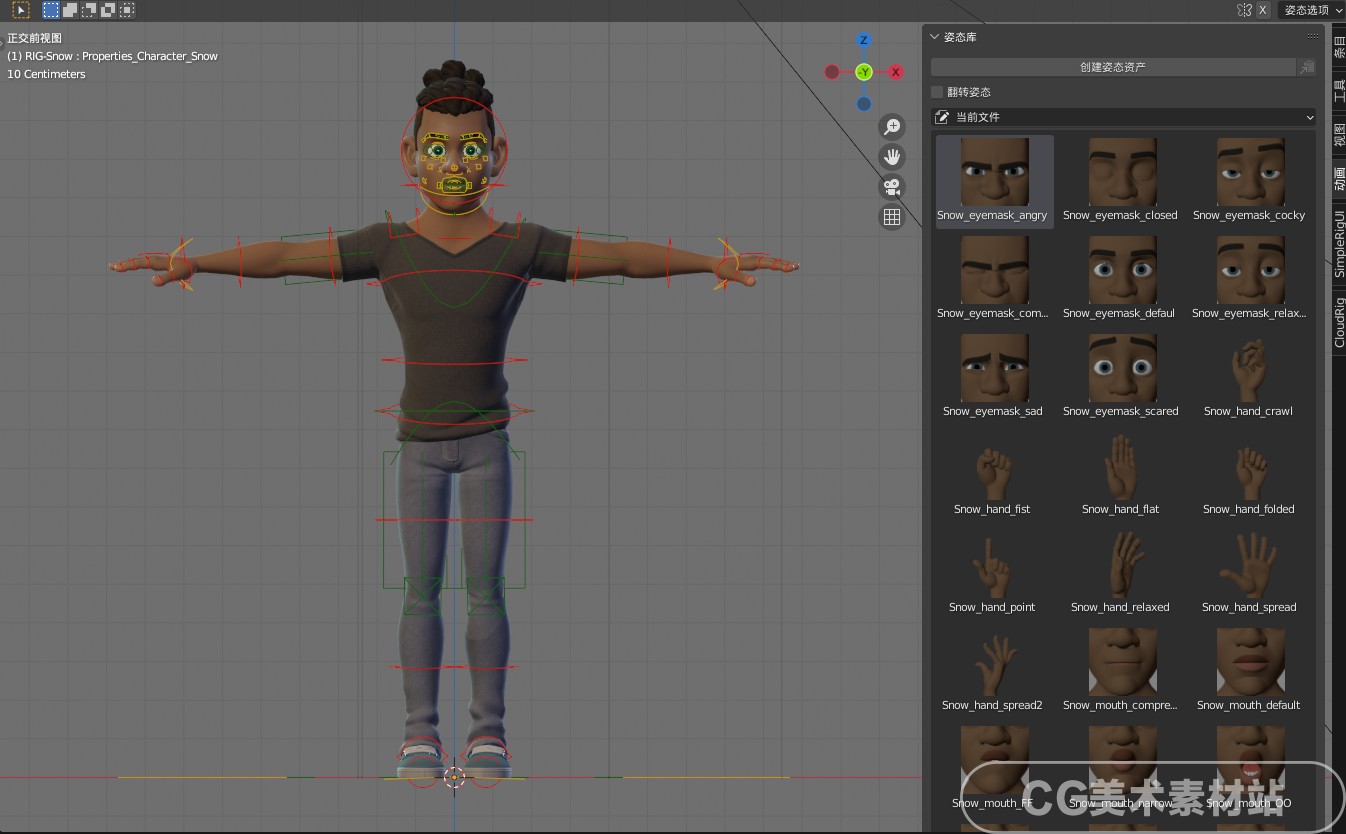Open the CloudRig sidebar tab

(x=1340, y=313)
